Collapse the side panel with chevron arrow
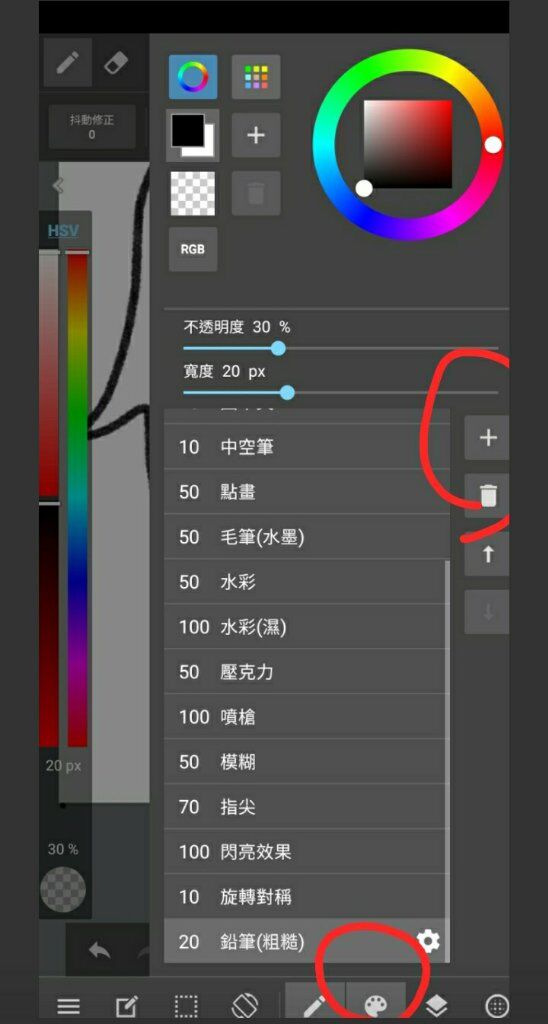Screen dimensions: 548x1024 coord(57,186)
